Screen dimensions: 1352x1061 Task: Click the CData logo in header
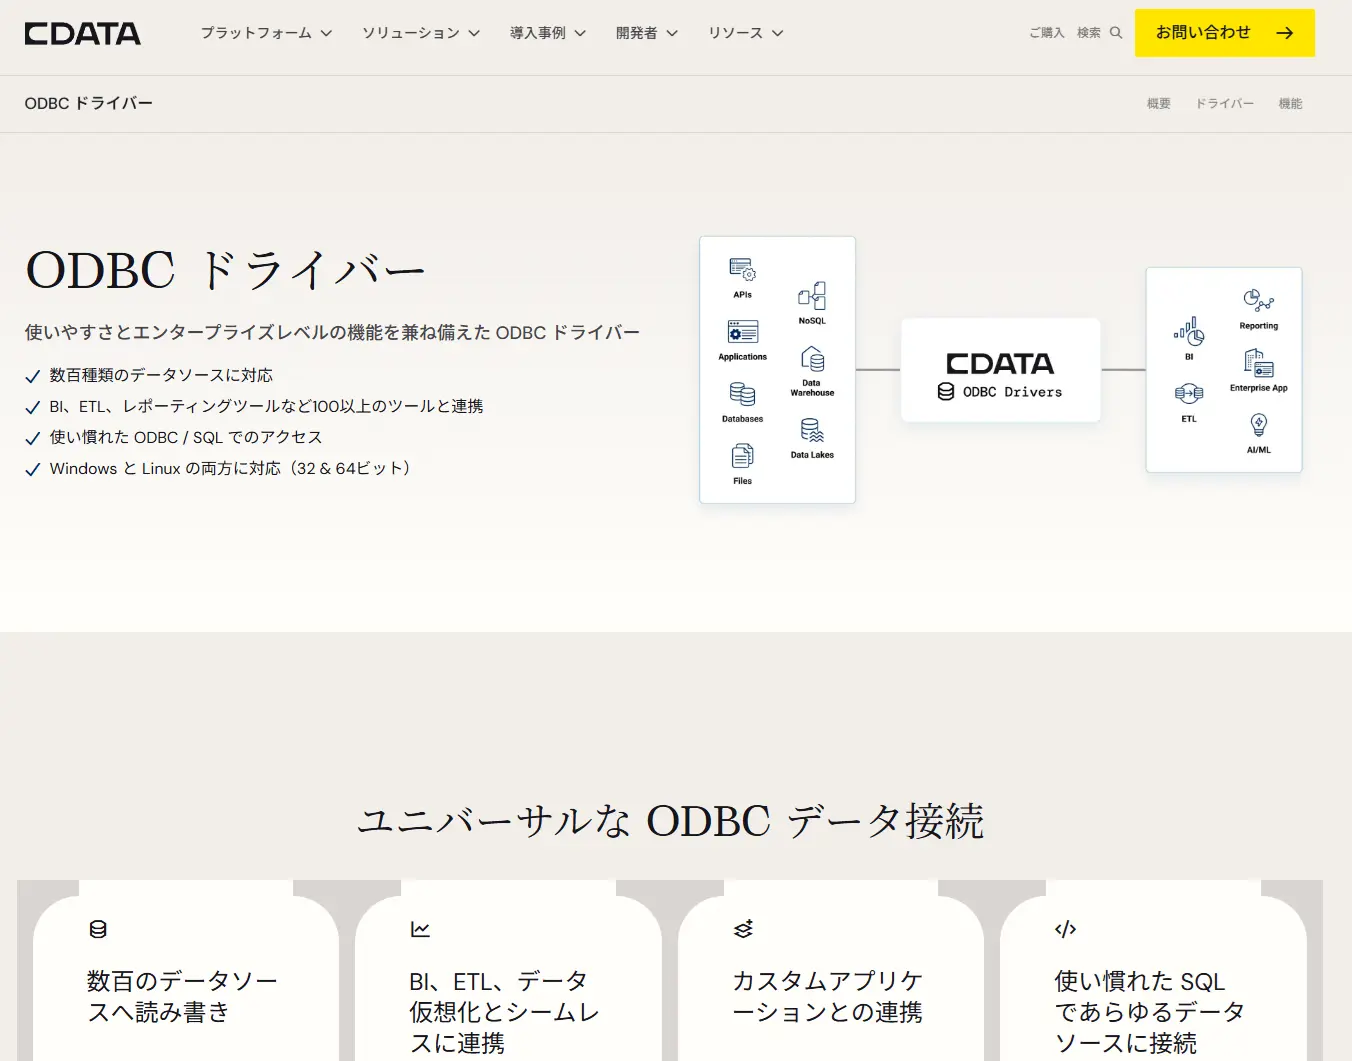83,33
